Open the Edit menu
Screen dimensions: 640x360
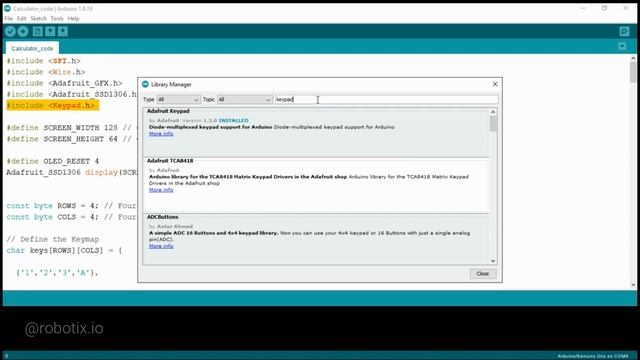22,18
